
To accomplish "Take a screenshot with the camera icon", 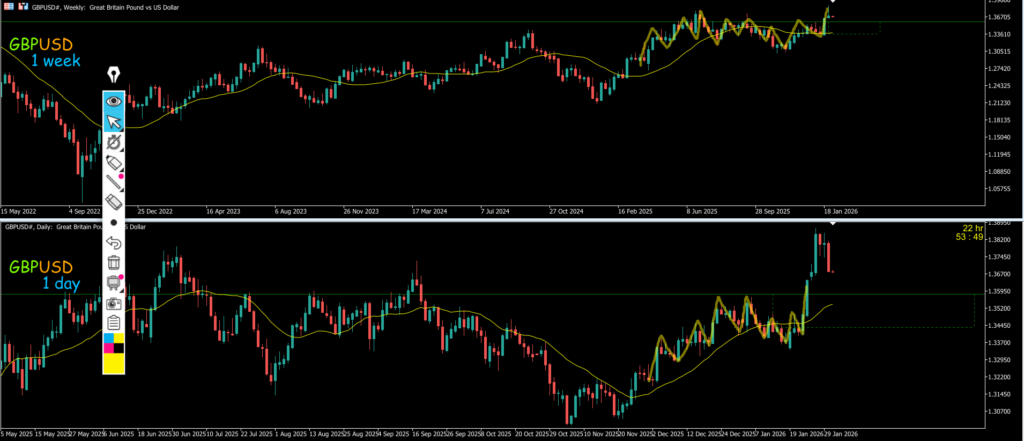I will coord(114,302).
